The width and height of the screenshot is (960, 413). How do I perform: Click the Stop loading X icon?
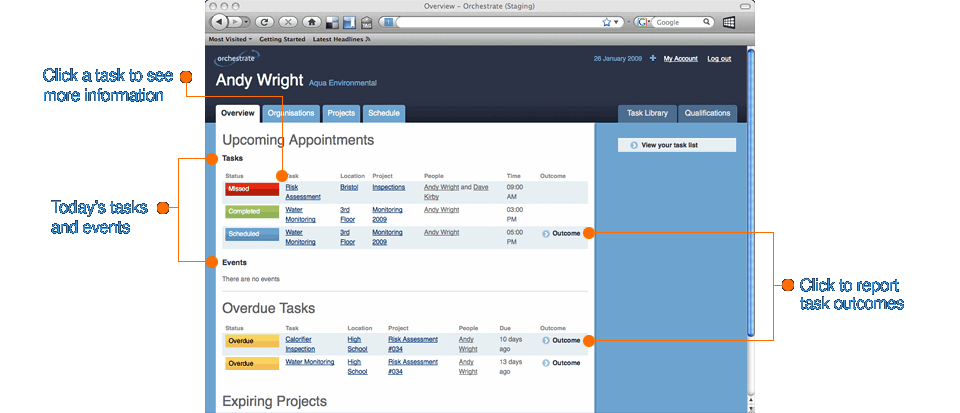pyautogui.click(x=288, y=21)
